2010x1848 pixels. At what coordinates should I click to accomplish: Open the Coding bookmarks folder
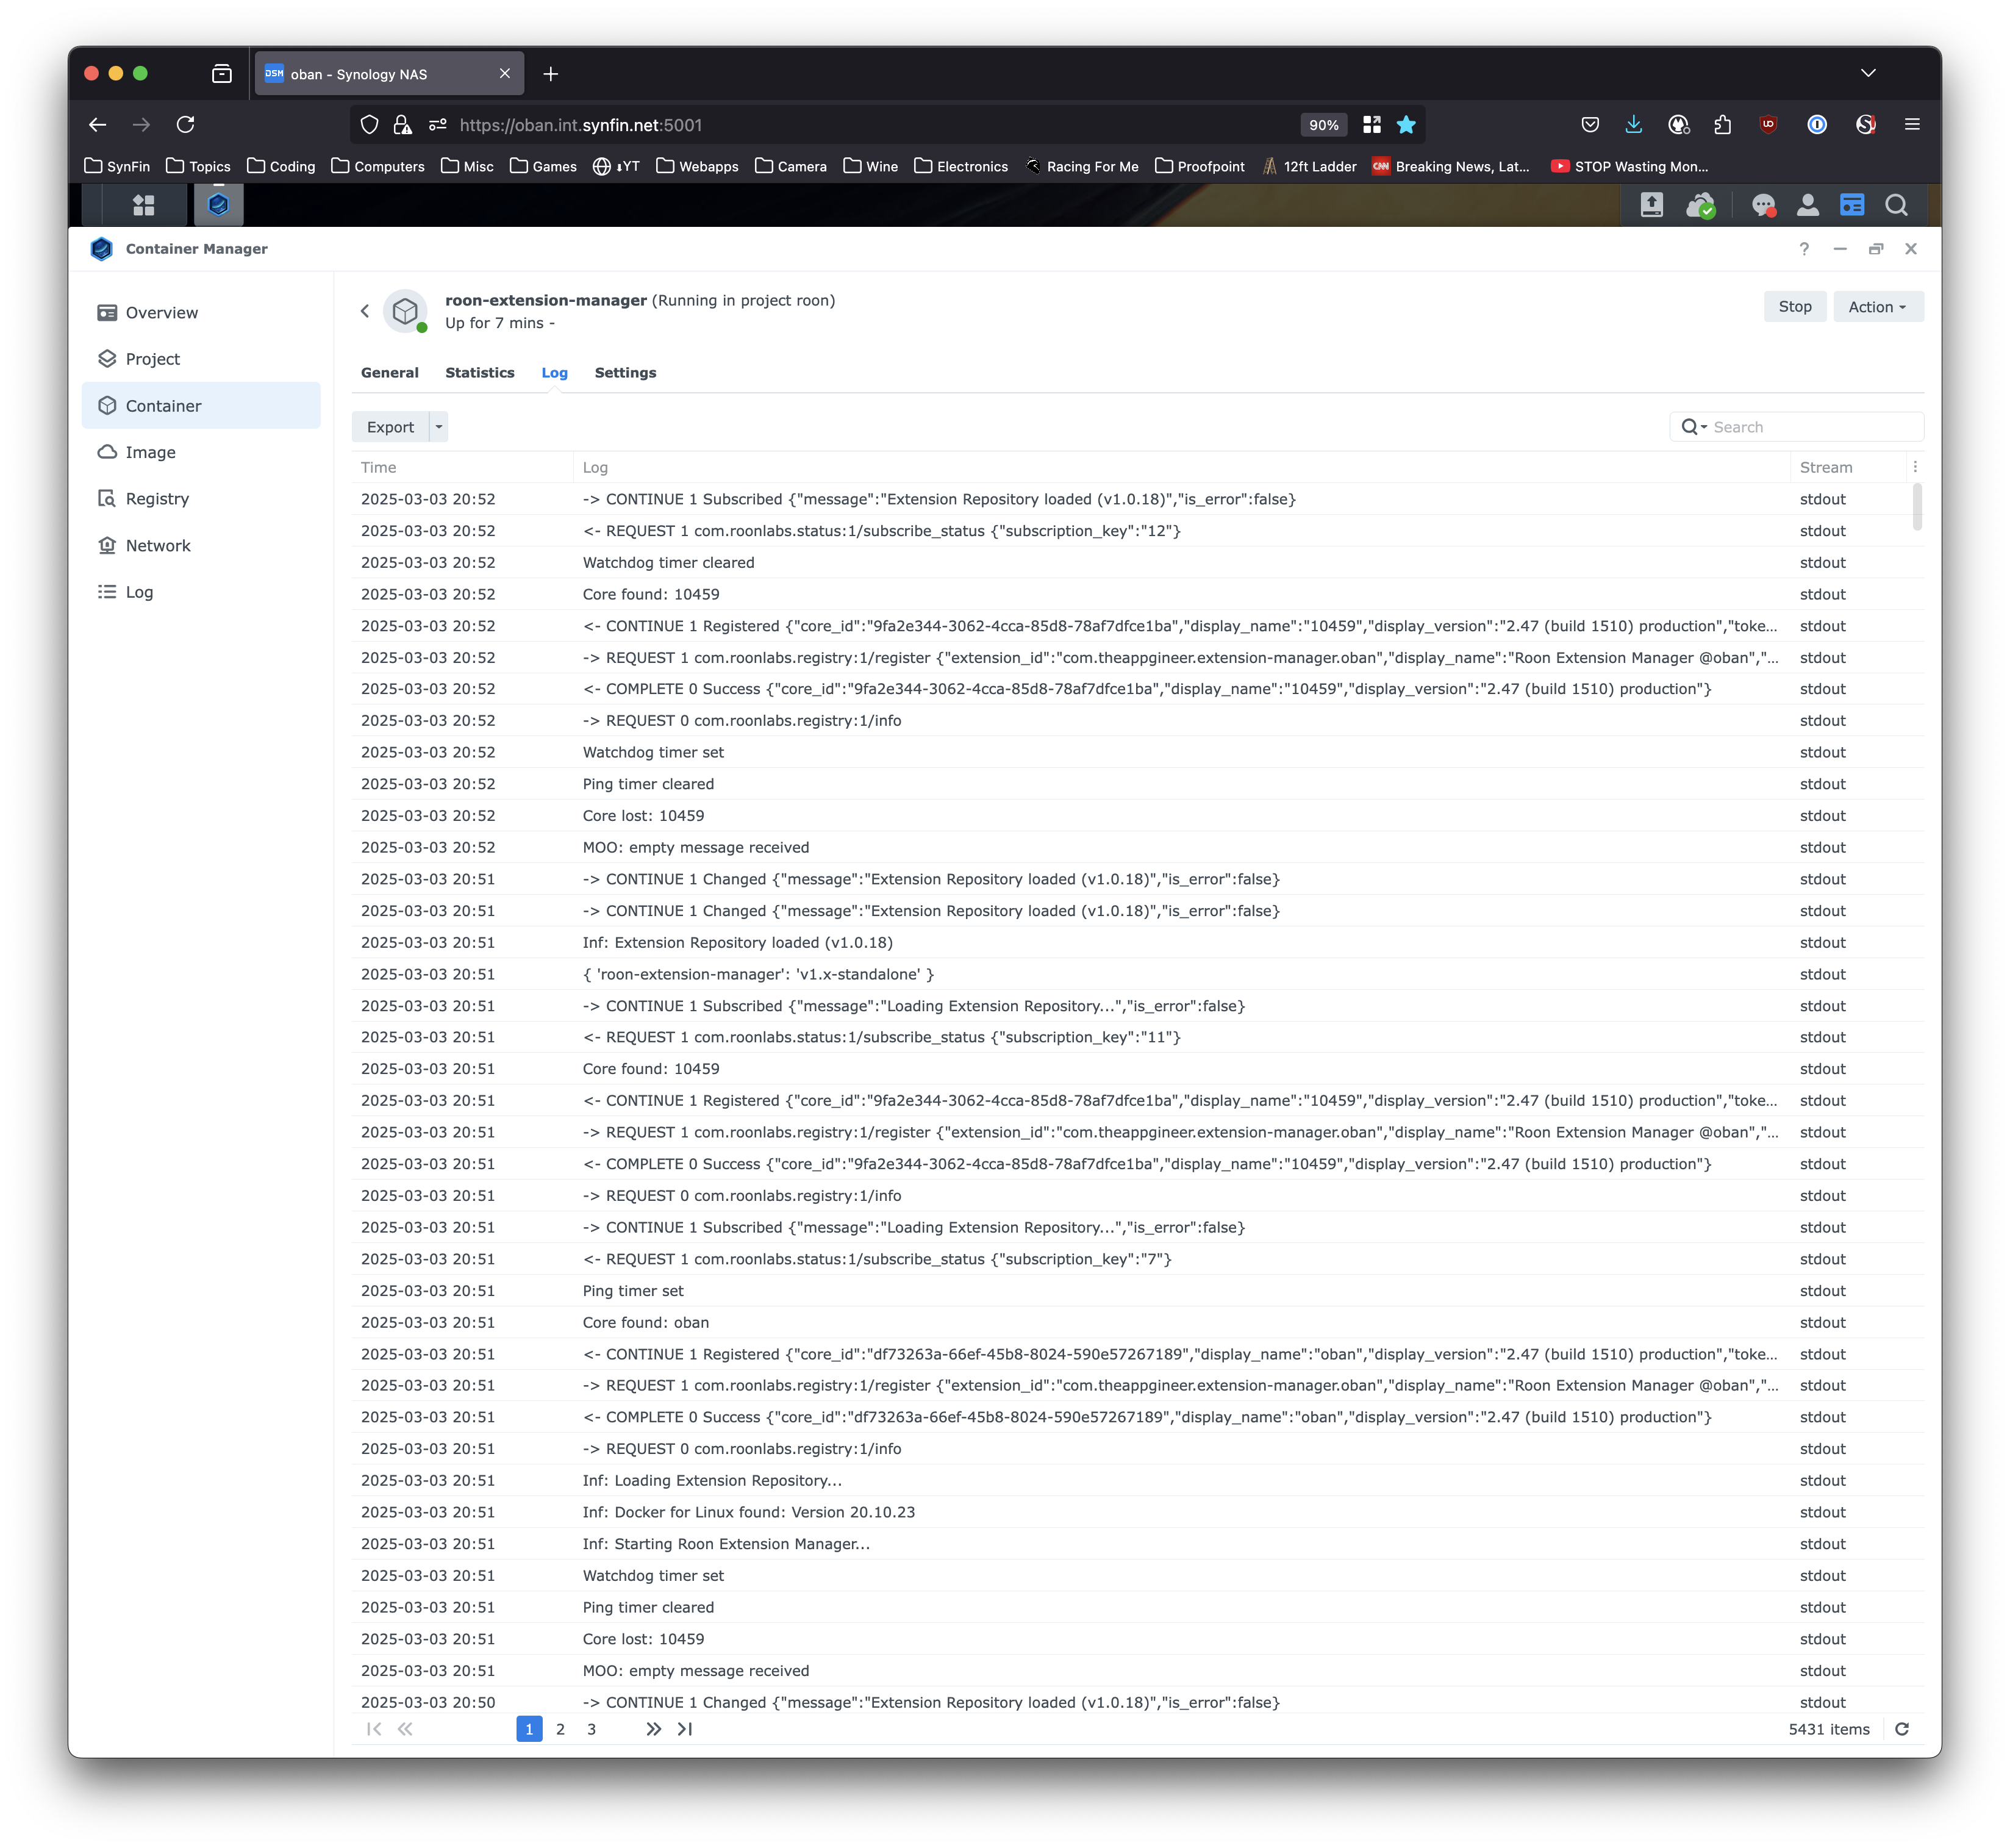coord(281,166)
